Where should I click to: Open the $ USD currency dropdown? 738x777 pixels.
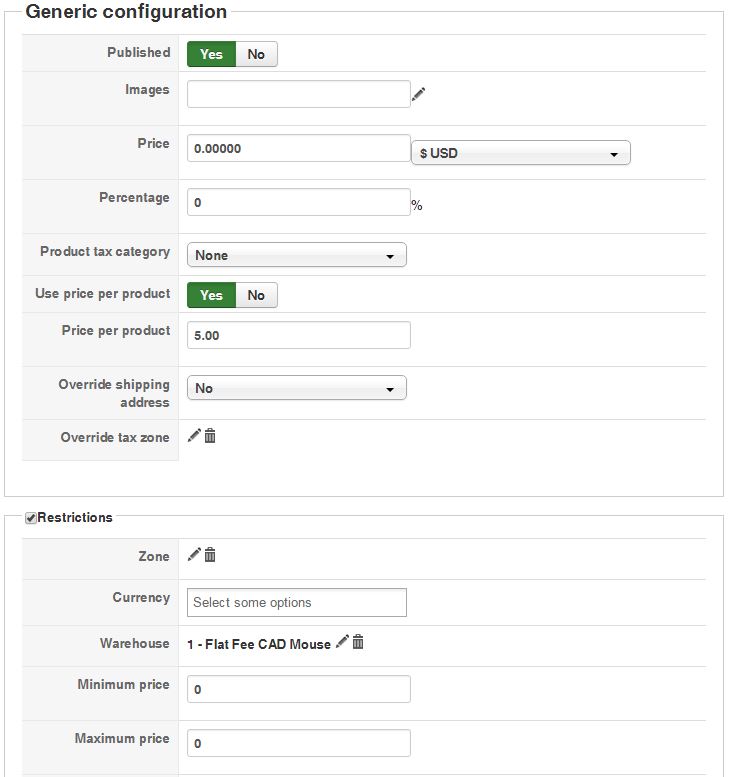click(x=520, y=153)
